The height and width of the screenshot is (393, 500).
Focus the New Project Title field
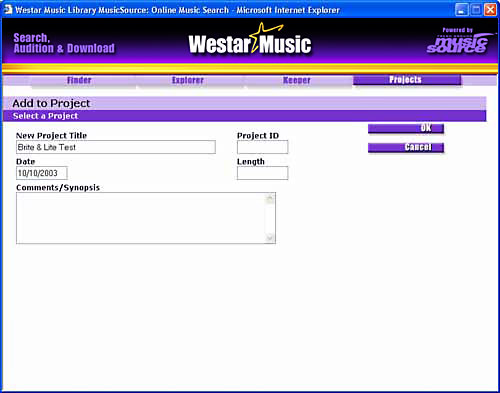click(x=116, y=147)
